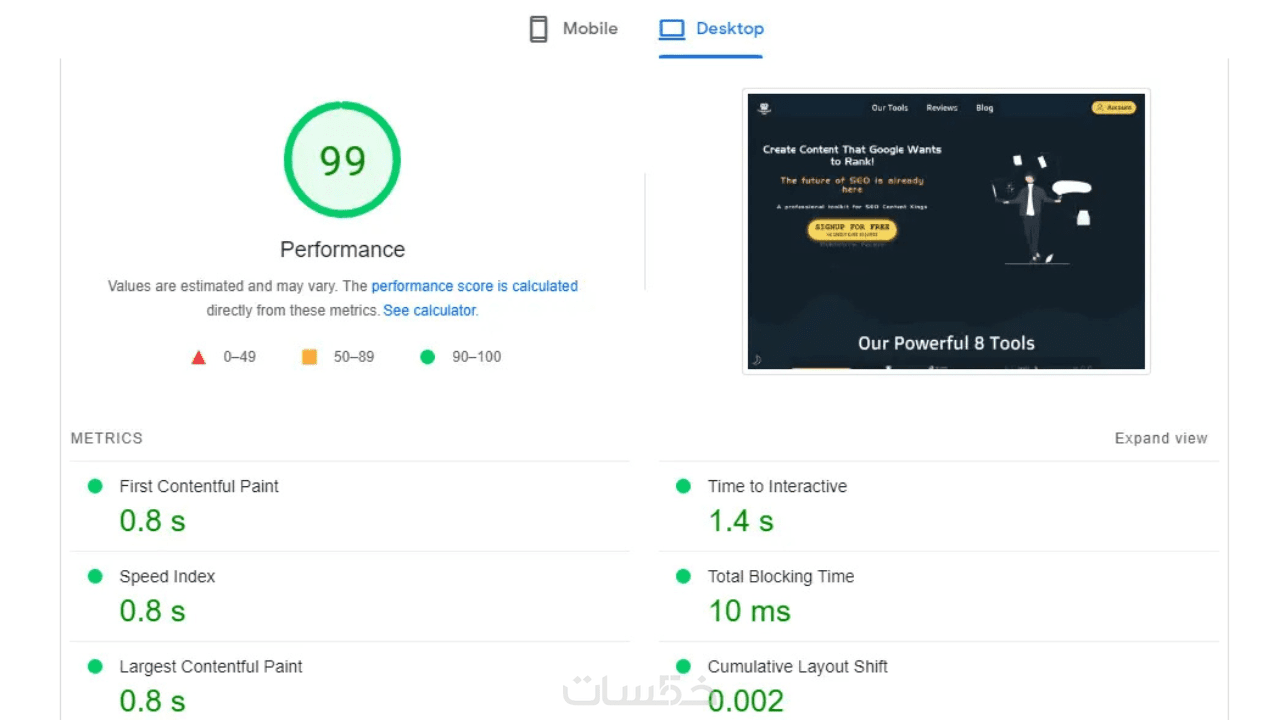Click the Speed Index metric label

click(x=167, y=576)
